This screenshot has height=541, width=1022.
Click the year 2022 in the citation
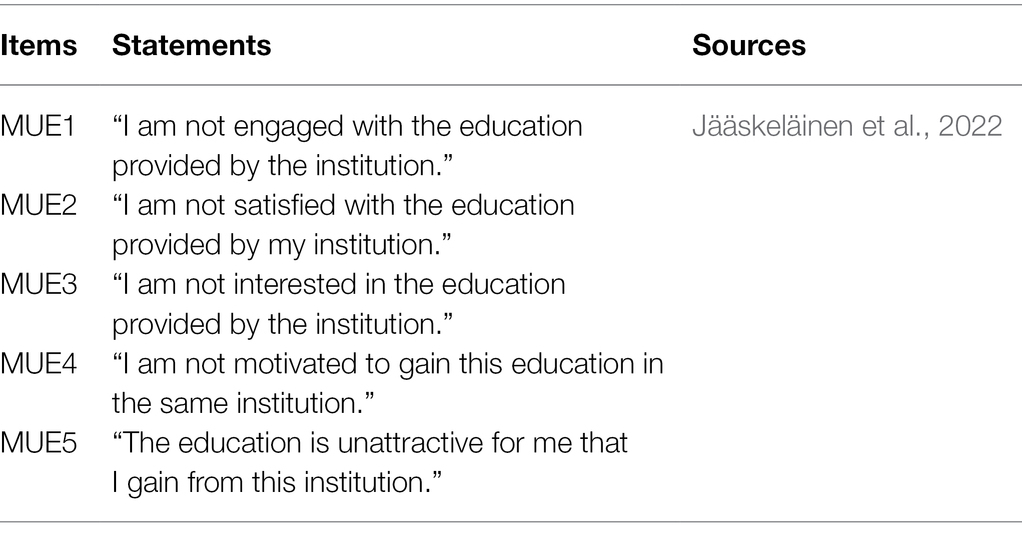pos(970,126)
